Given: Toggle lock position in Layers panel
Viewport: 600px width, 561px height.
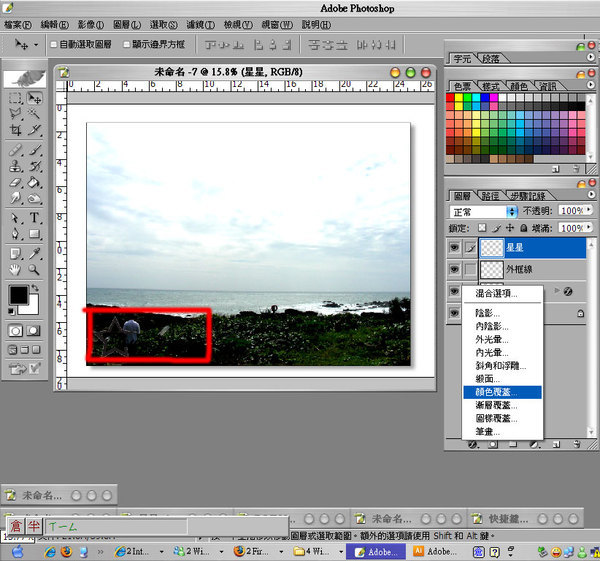Looking at the screenshot, I should point(510,228).
